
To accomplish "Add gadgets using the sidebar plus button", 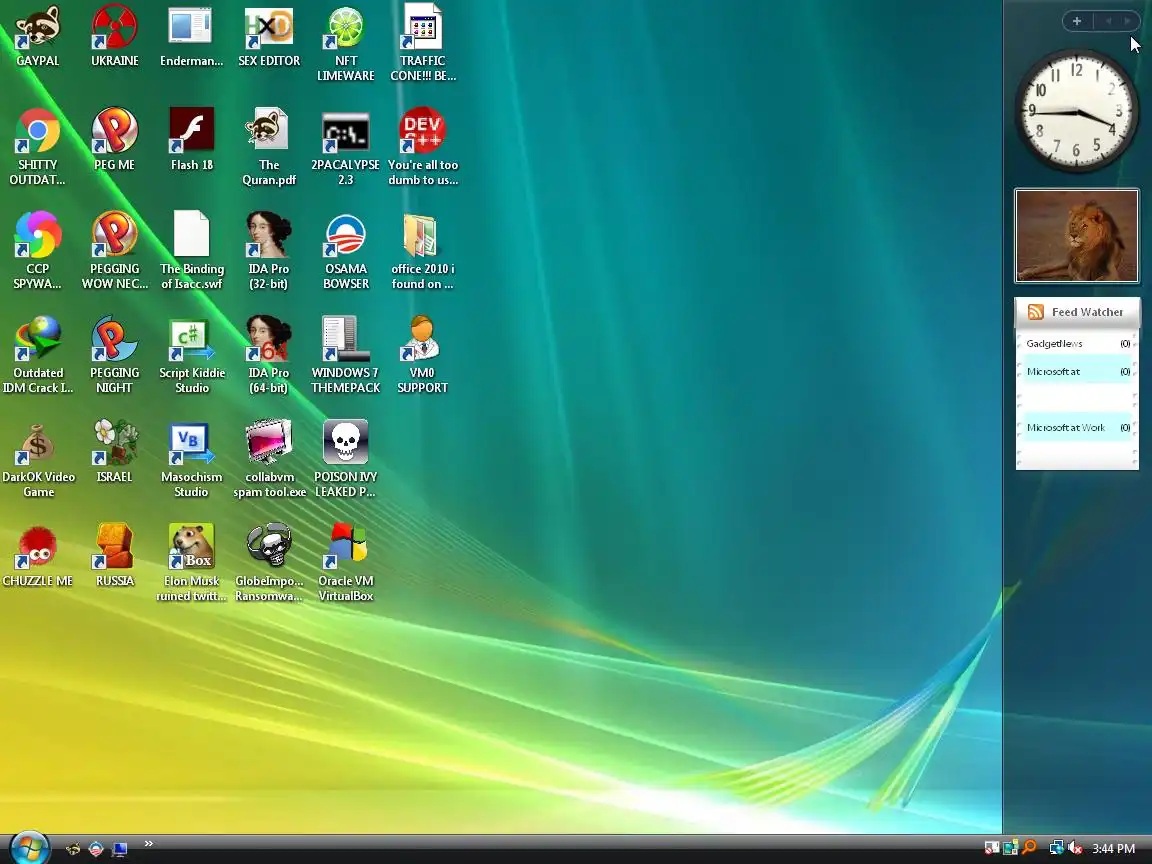I will 1077,21.
